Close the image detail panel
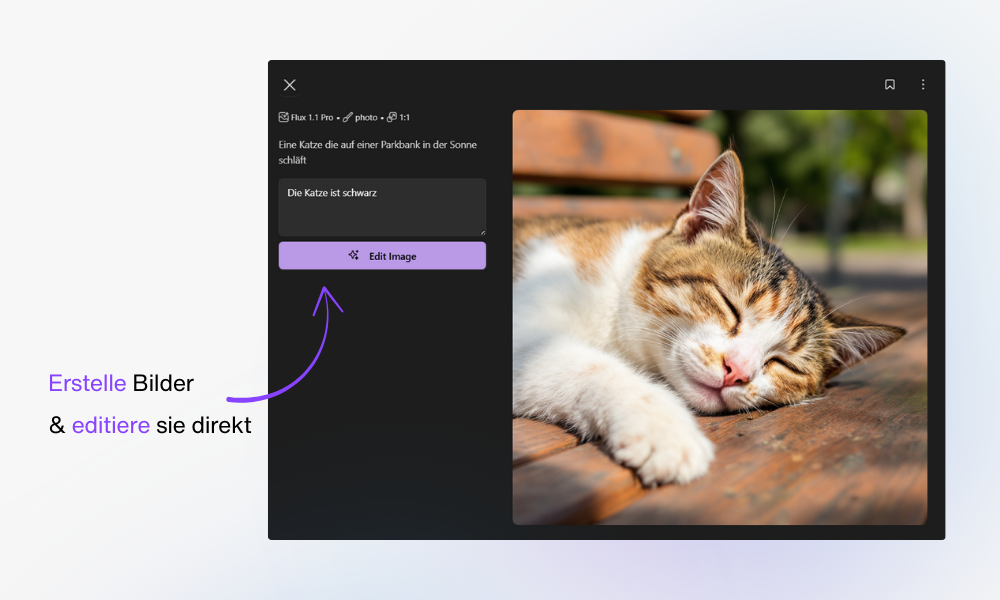Viewport: 1000px width, 600px height. click(290, 85)
